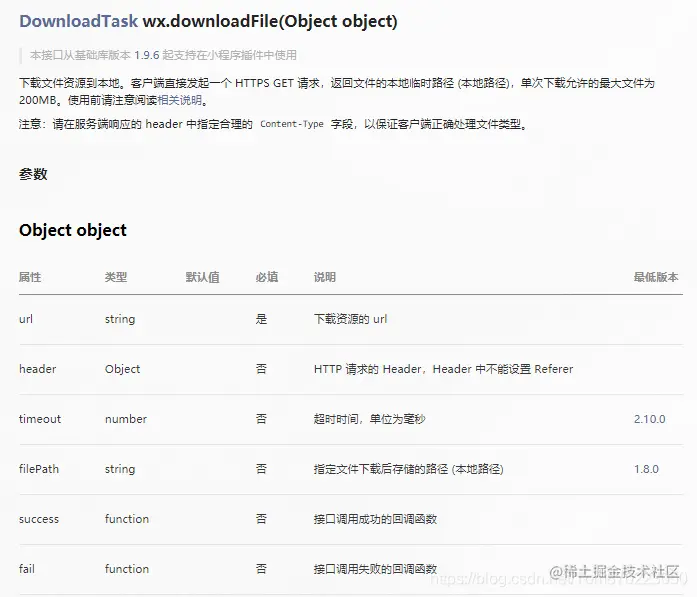Screen dimensions: 697x597
Task: Select the header attribute cell
Action: [38, 369]
